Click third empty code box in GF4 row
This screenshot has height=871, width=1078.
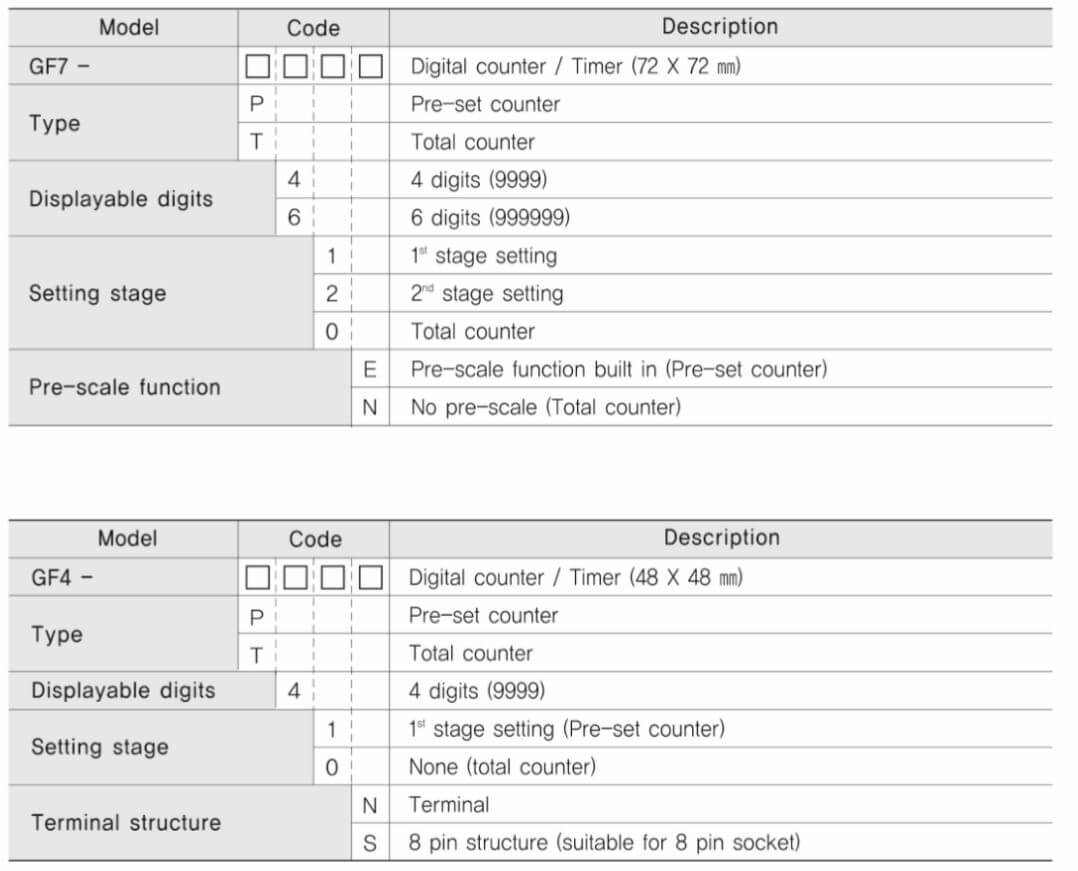(x=333, y=577)
